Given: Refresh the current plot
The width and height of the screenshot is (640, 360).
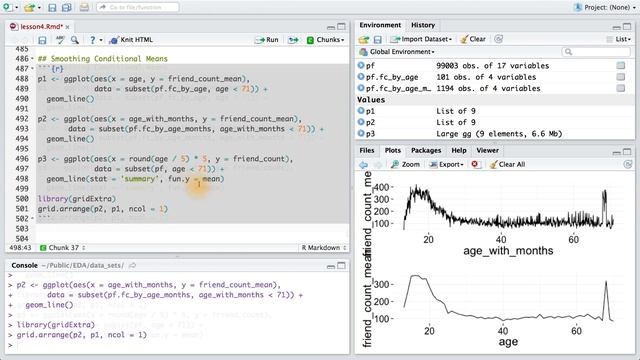Looking at the screenshot, I should point(627,164).
